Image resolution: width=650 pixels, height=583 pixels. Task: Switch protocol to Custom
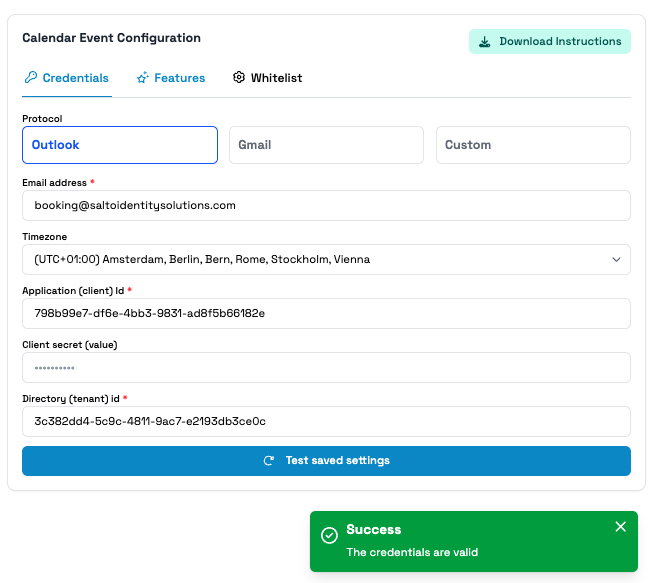533,145
